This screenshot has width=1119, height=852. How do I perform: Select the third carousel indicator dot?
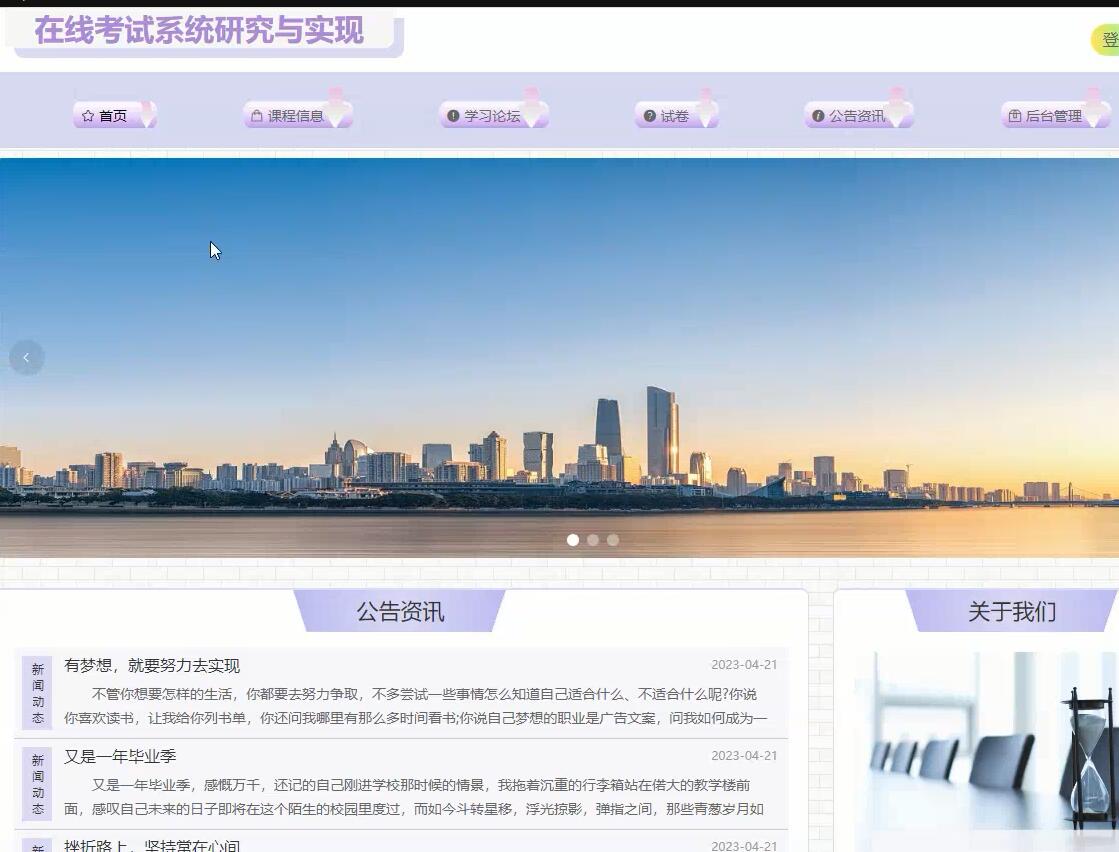point(612,540)
